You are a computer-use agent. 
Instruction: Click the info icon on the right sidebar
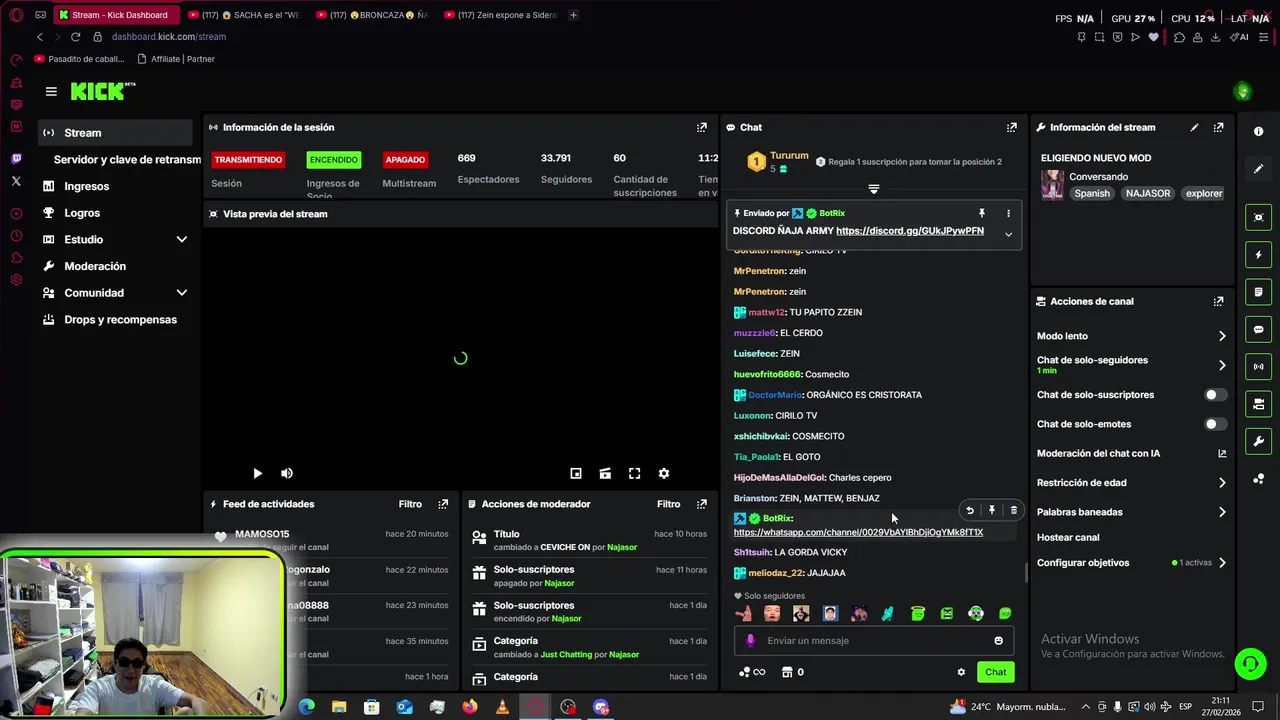point(1259,132)
